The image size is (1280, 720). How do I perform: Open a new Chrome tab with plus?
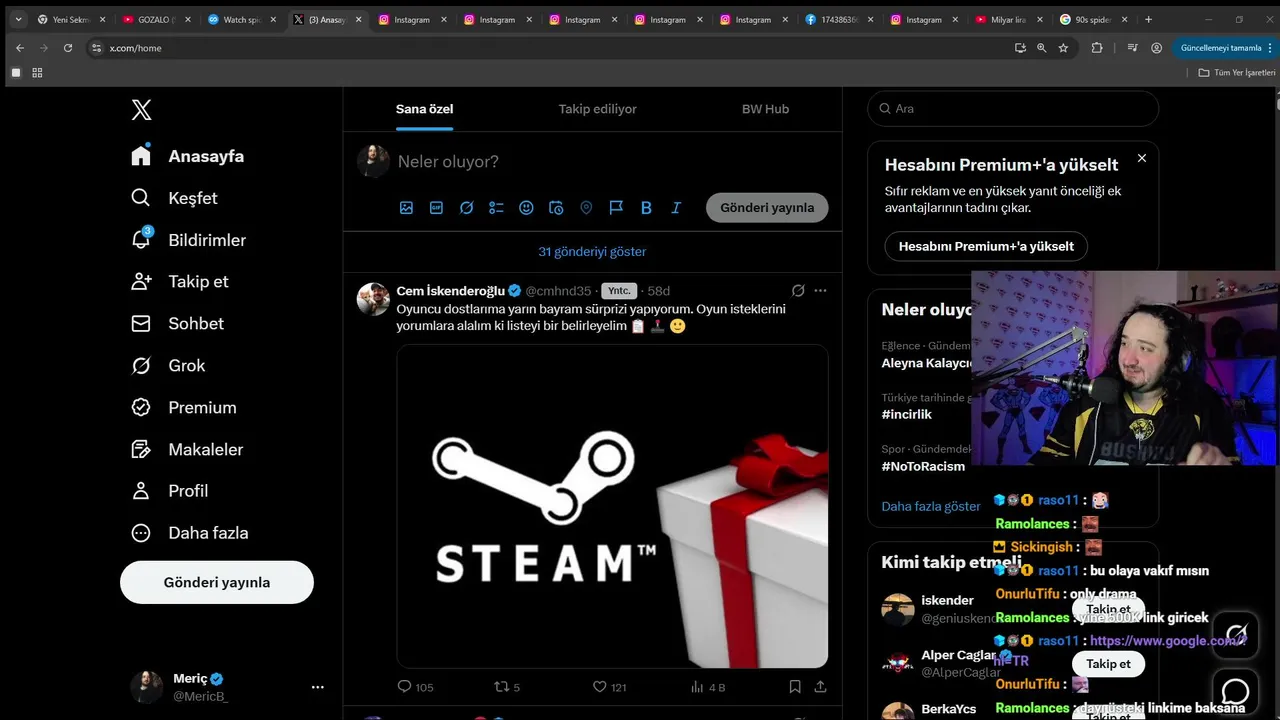tap(1148, 19)
